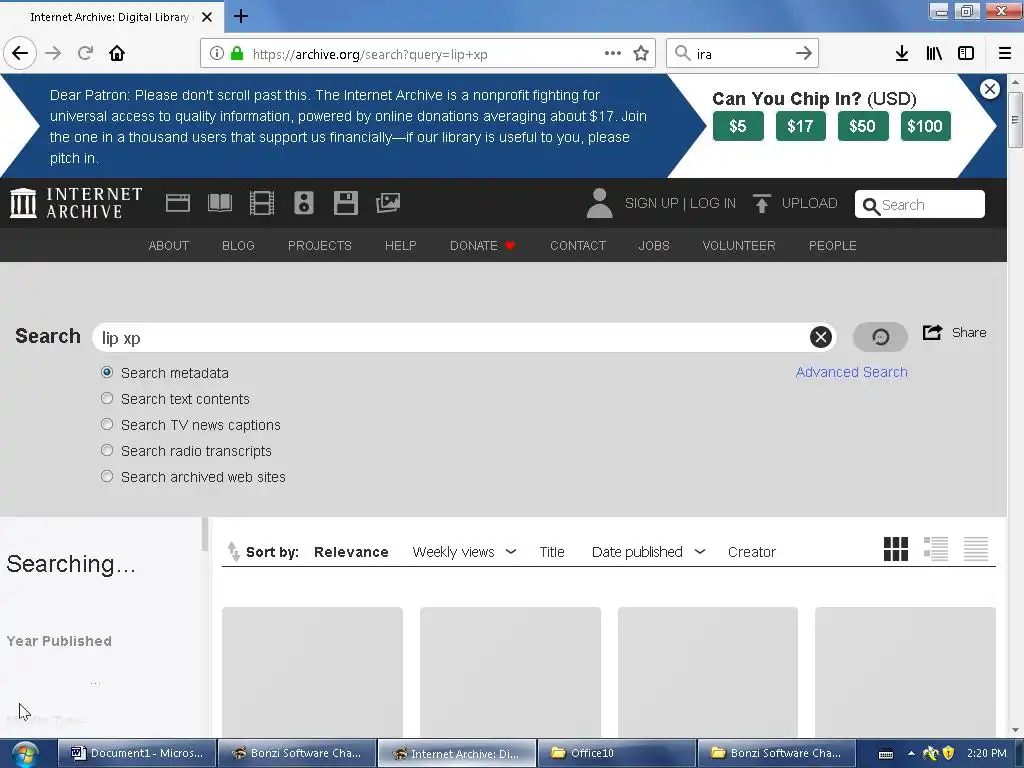Open the Texts book icon
Viewport: 1024px width, 768px height.
click(220, 203)
